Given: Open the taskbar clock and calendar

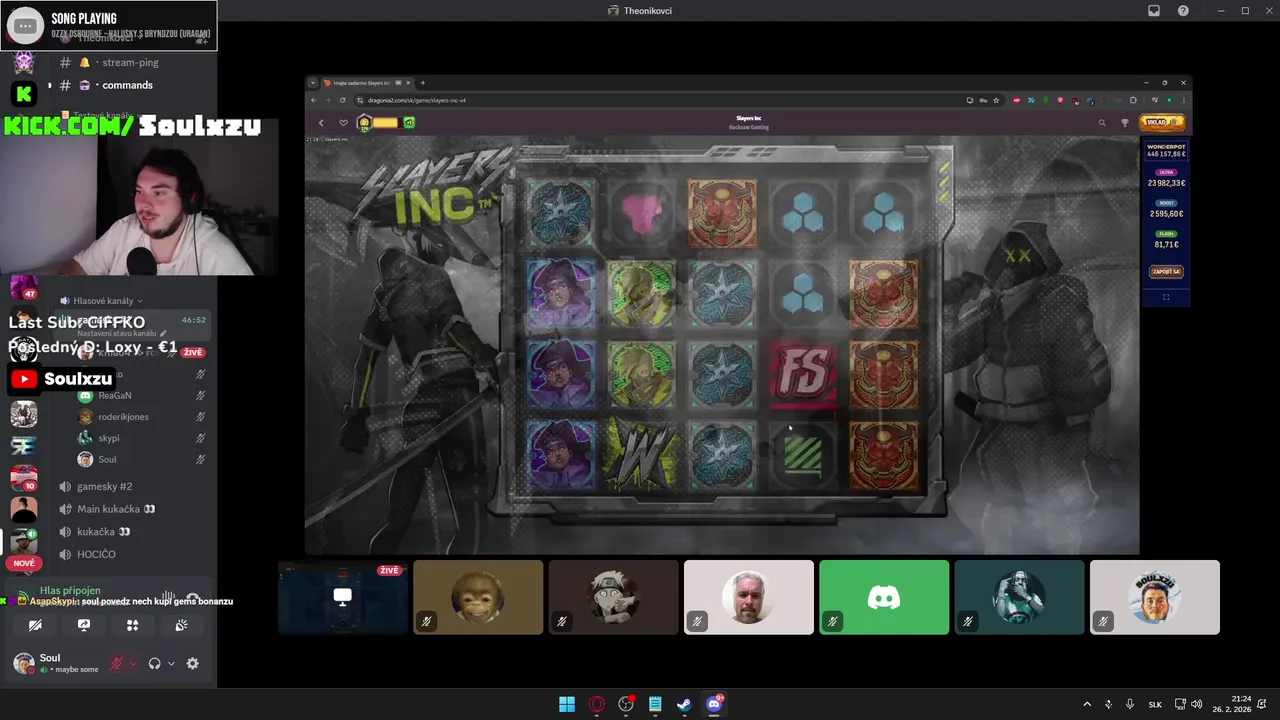Looking at the screenshot, I should 1232,704.
